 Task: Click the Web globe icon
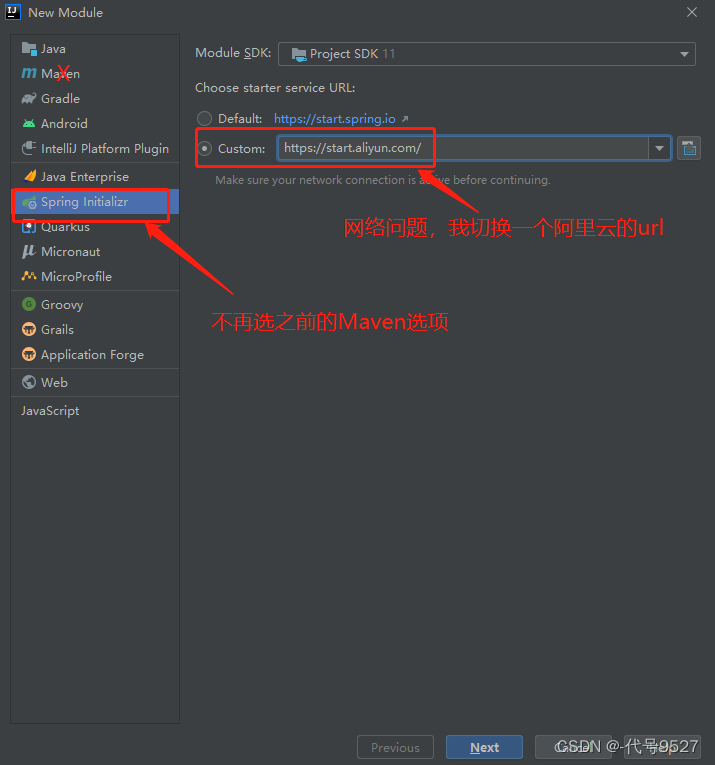tap(29, 382)
